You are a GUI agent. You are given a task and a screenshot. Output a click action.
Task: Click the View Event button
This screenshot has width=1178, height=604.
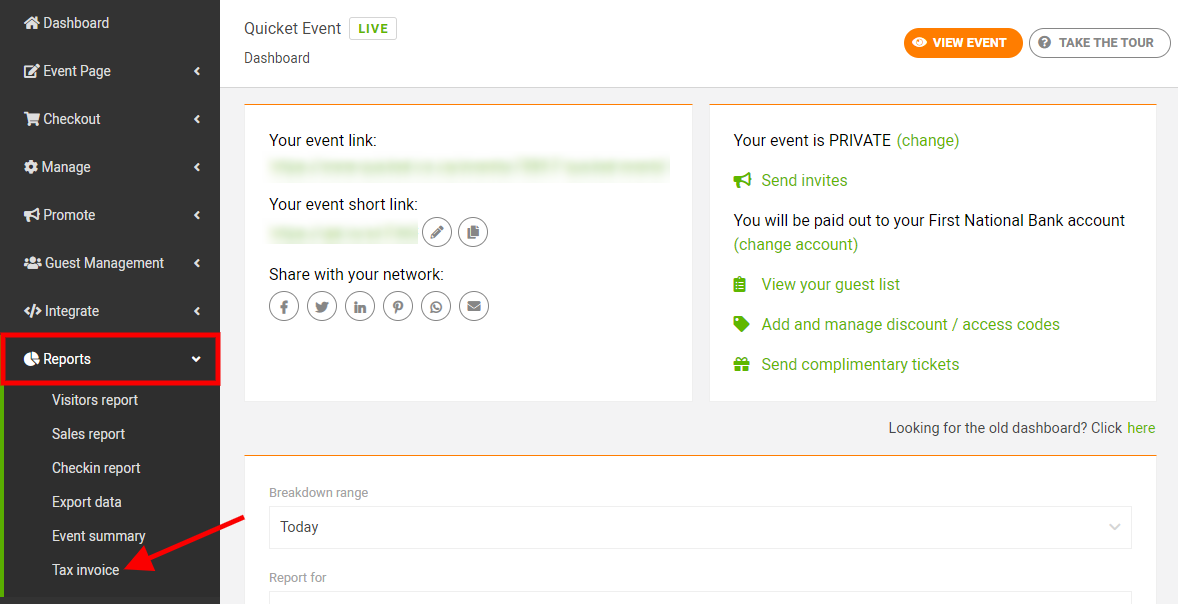tap(963, 43)
